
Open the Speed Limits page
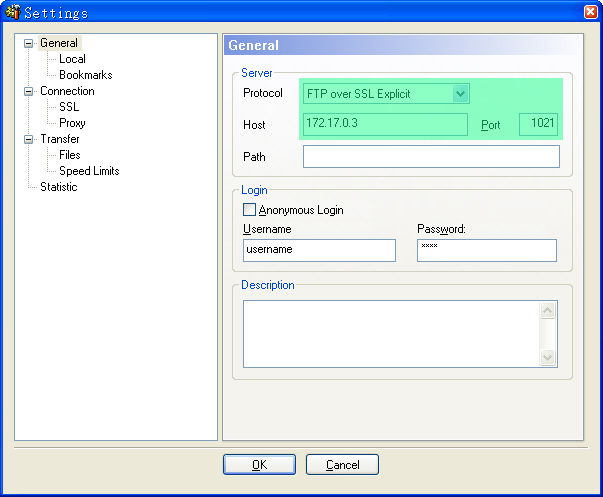[x=89, y=171]
